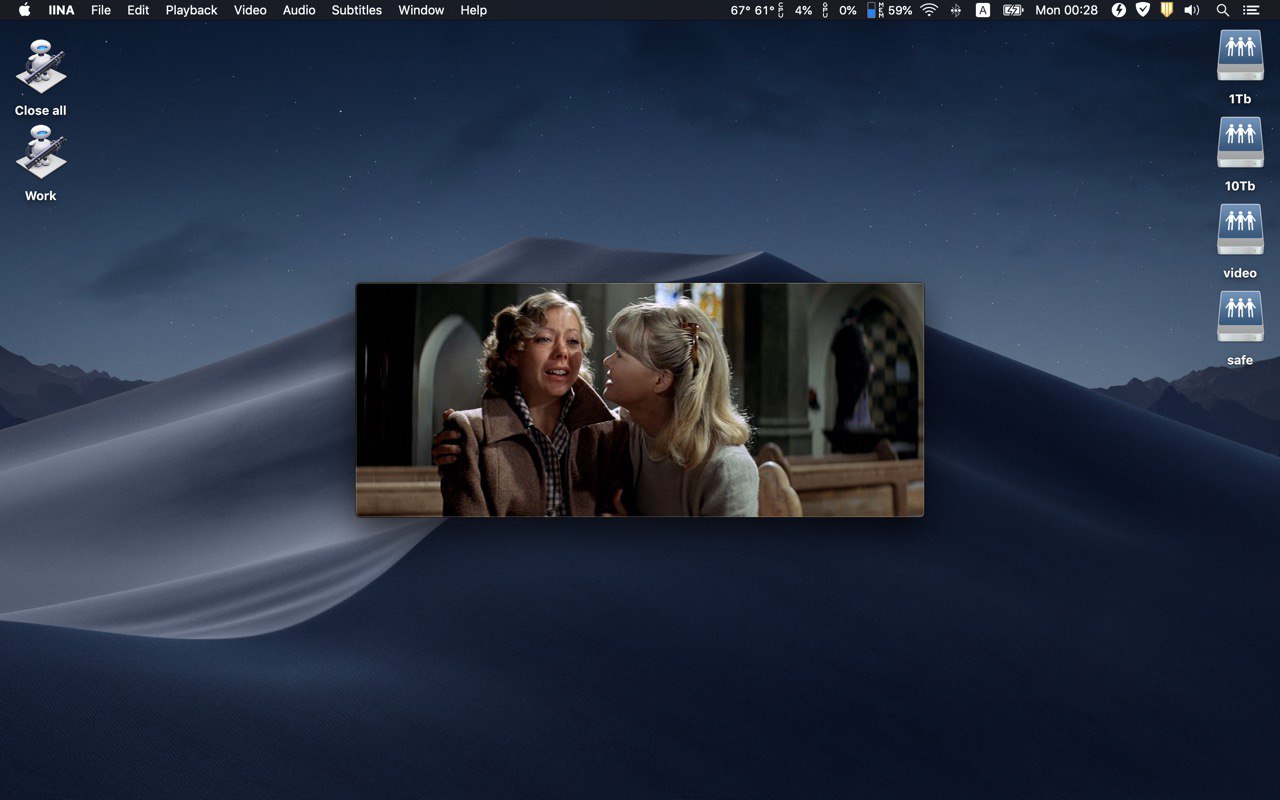This screenshot has width=1280, height=800.
Task: Open the Edit menu
Action: [138, 10]
